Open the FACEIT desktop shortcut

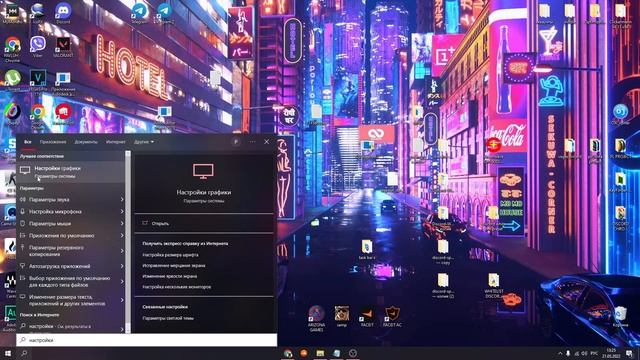click(367, 317)
